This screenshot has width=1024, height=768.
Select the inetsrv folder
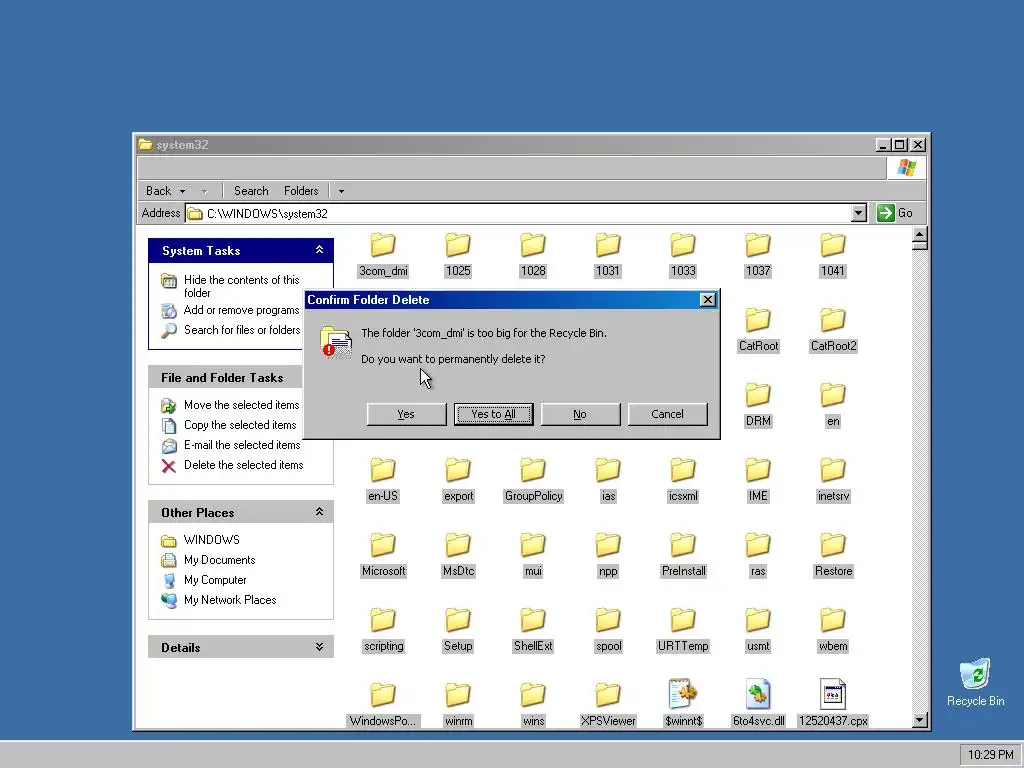833,480
